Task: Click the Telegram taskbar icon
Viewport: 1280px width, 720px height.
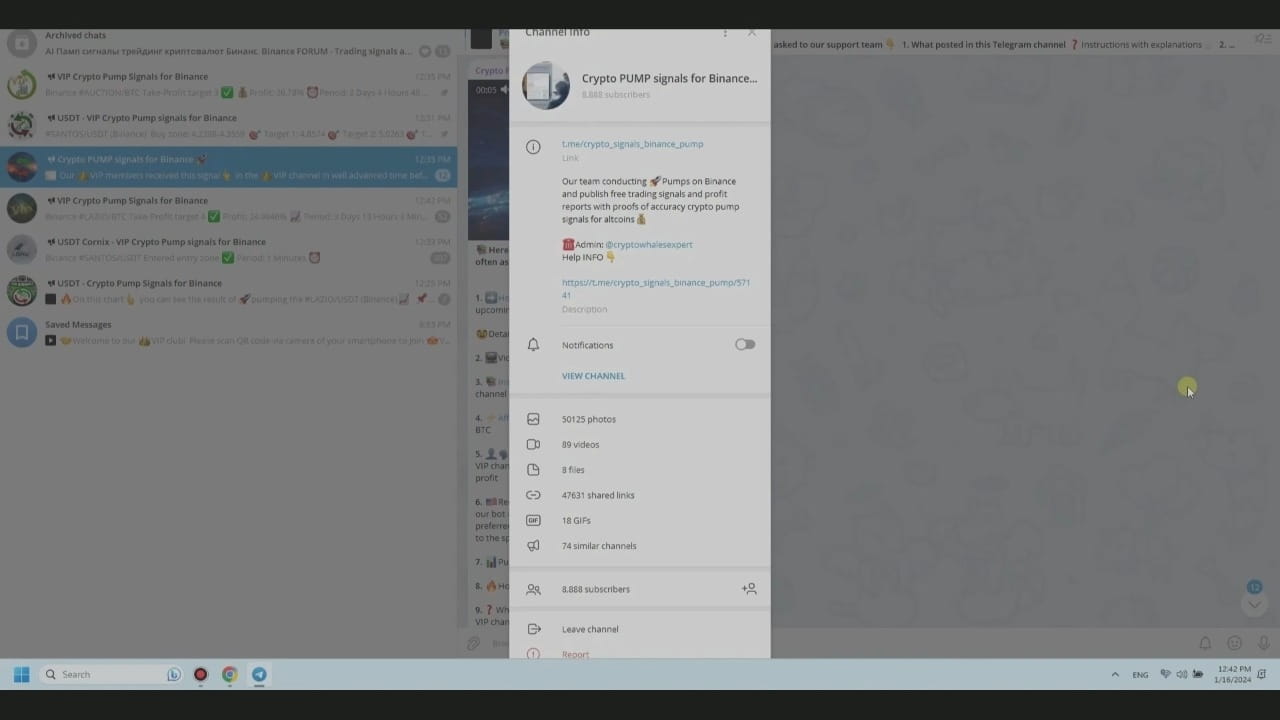Action: tap(259, 674)
